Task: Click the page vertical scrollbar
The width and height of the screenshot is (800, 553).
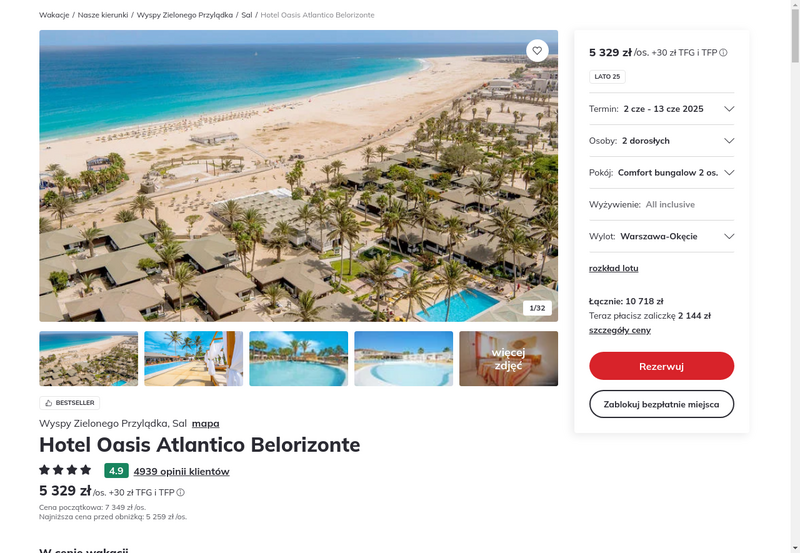Action: click(x=795, y=276)
